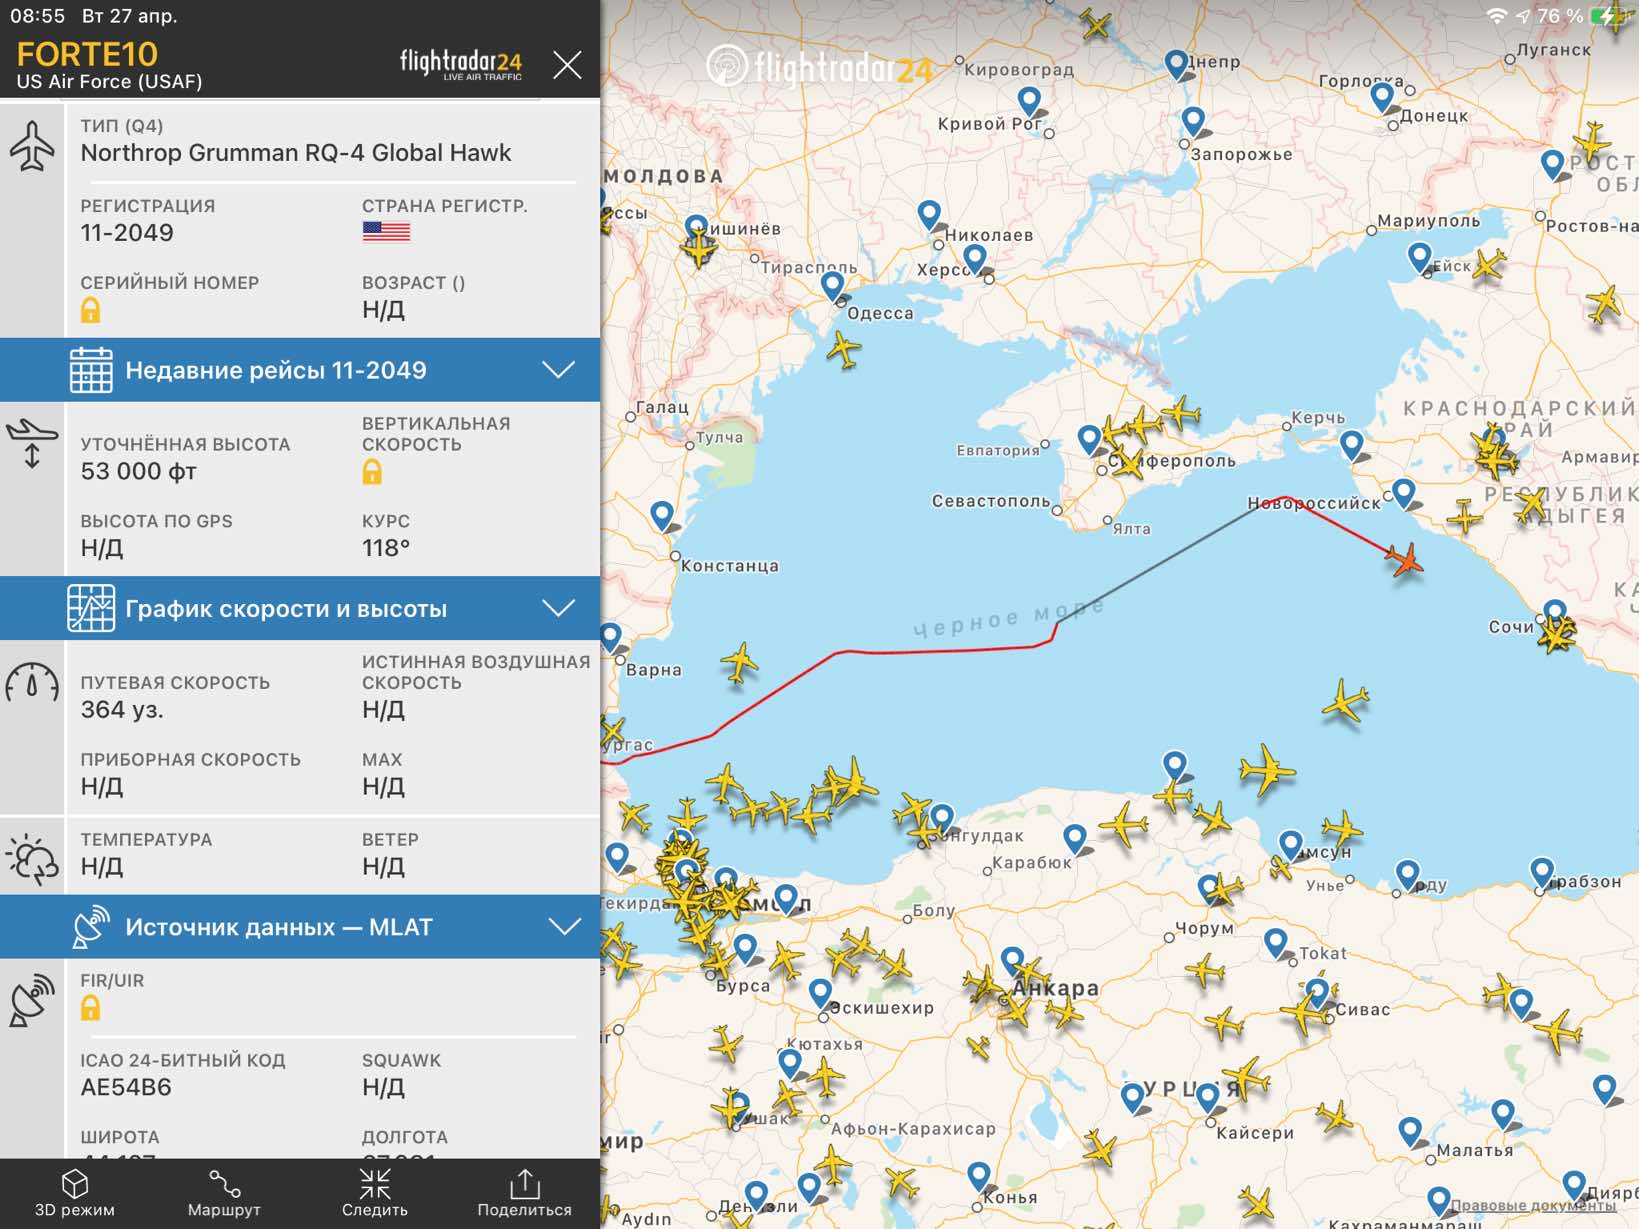Expand the data source MLAT section
This screenshot has width=1639, height=1229.
[300, 927]
